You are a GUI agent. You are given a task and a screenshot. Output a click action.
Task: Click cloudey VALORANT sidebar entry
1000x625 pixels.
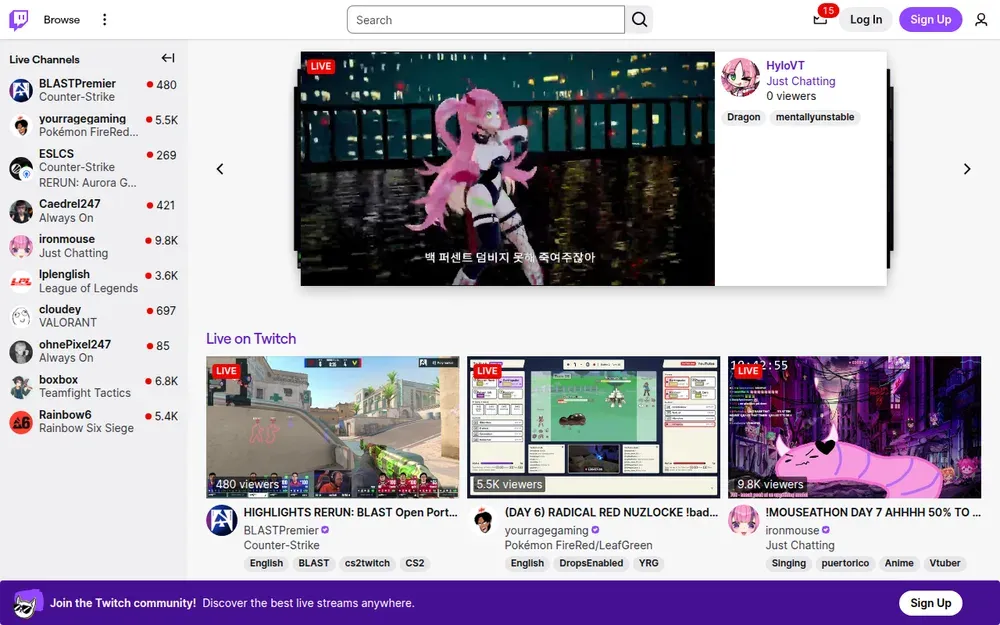pyautogui.click(x=94, y=316)
